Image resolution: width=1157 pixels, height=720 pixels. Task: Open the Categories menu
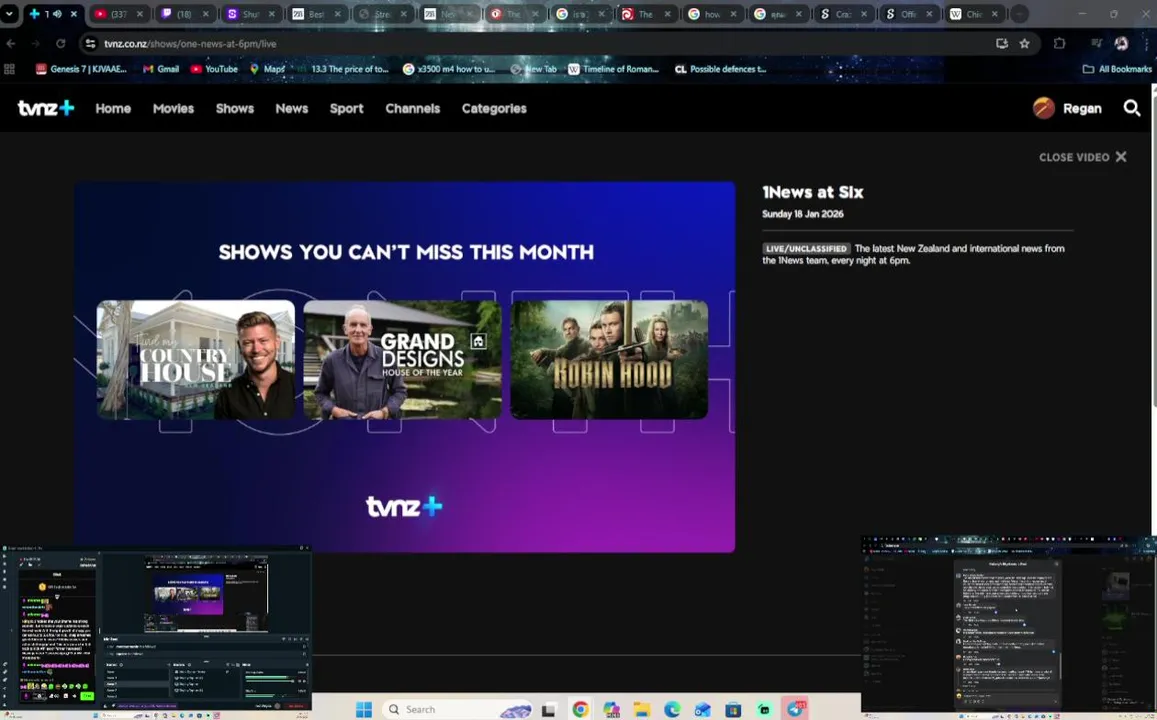(494, 108)
